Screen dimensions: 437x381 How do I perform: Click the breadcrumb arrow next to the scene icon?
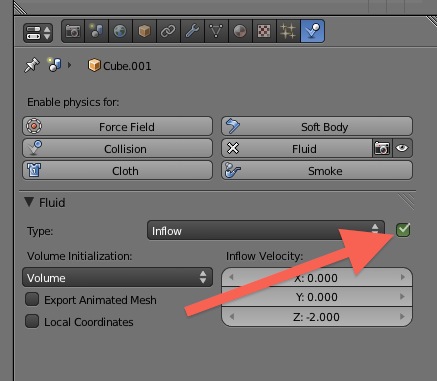[69, 65]
